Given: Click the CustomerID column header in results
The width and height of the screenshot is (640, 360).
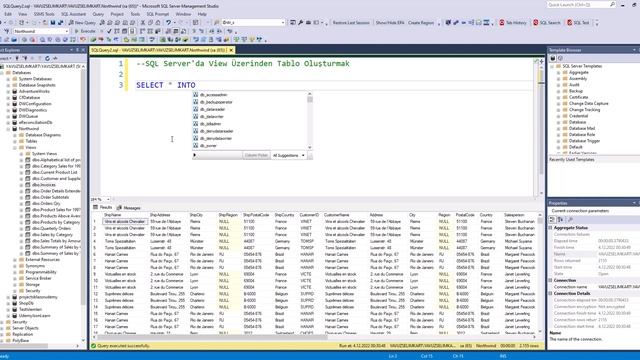Looking at the screenshot, I should (309, 215).
